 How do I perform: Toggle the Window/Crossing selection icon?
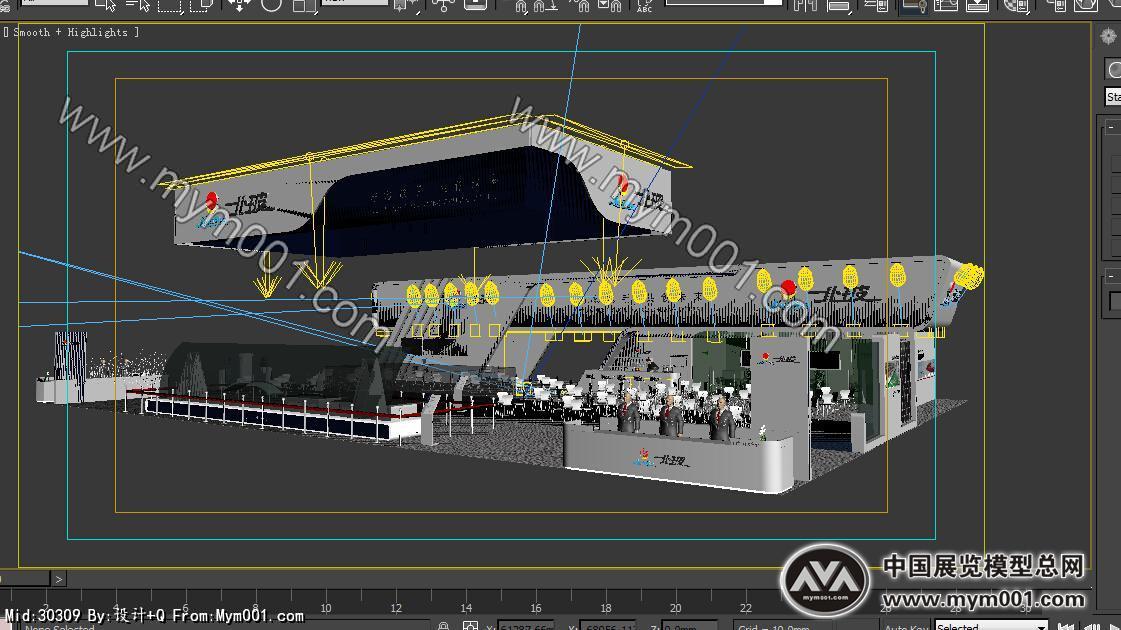202,5
